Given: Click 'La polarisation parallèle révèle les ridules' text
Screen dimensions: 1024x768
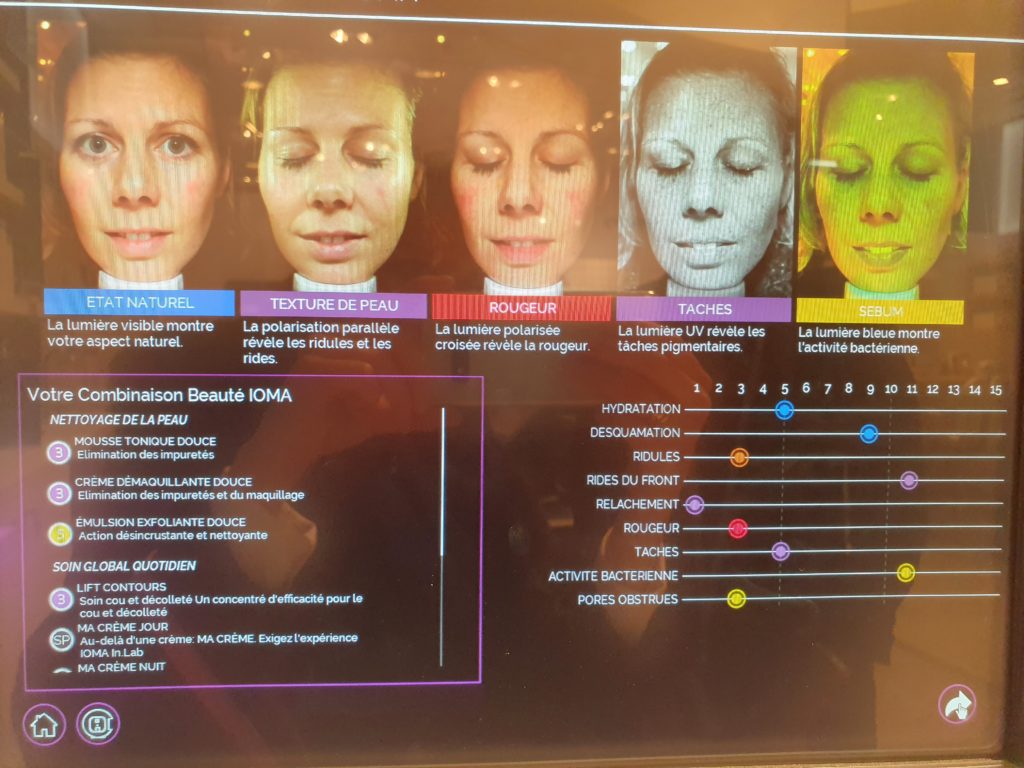Looking at the screenshot, I should (x=321, y=343).
